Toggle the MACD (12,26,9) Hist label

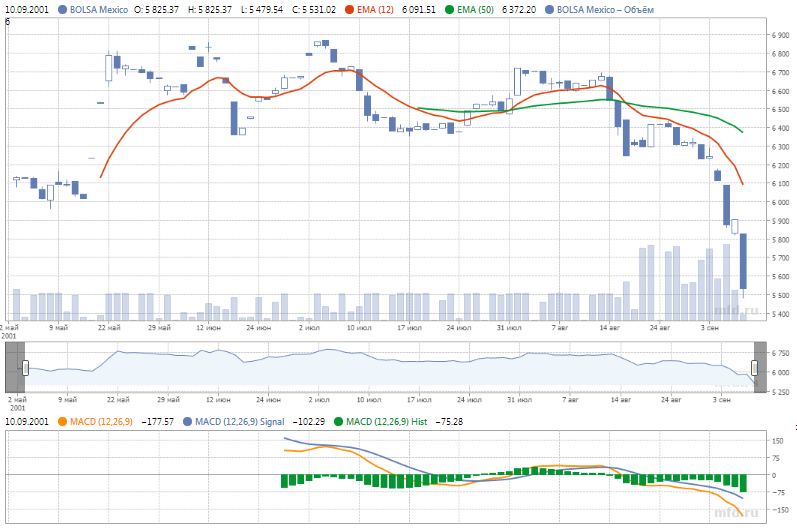(386, 422)
